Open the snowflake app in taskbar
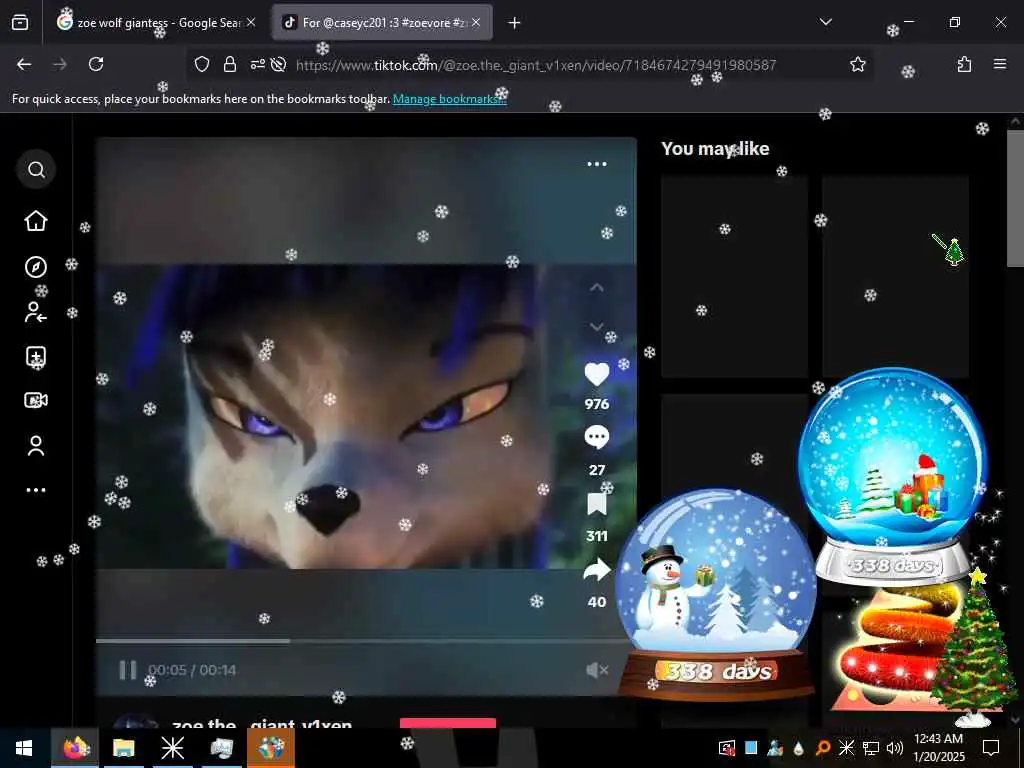Screen dimensions: 1024x768 (172, 748)
